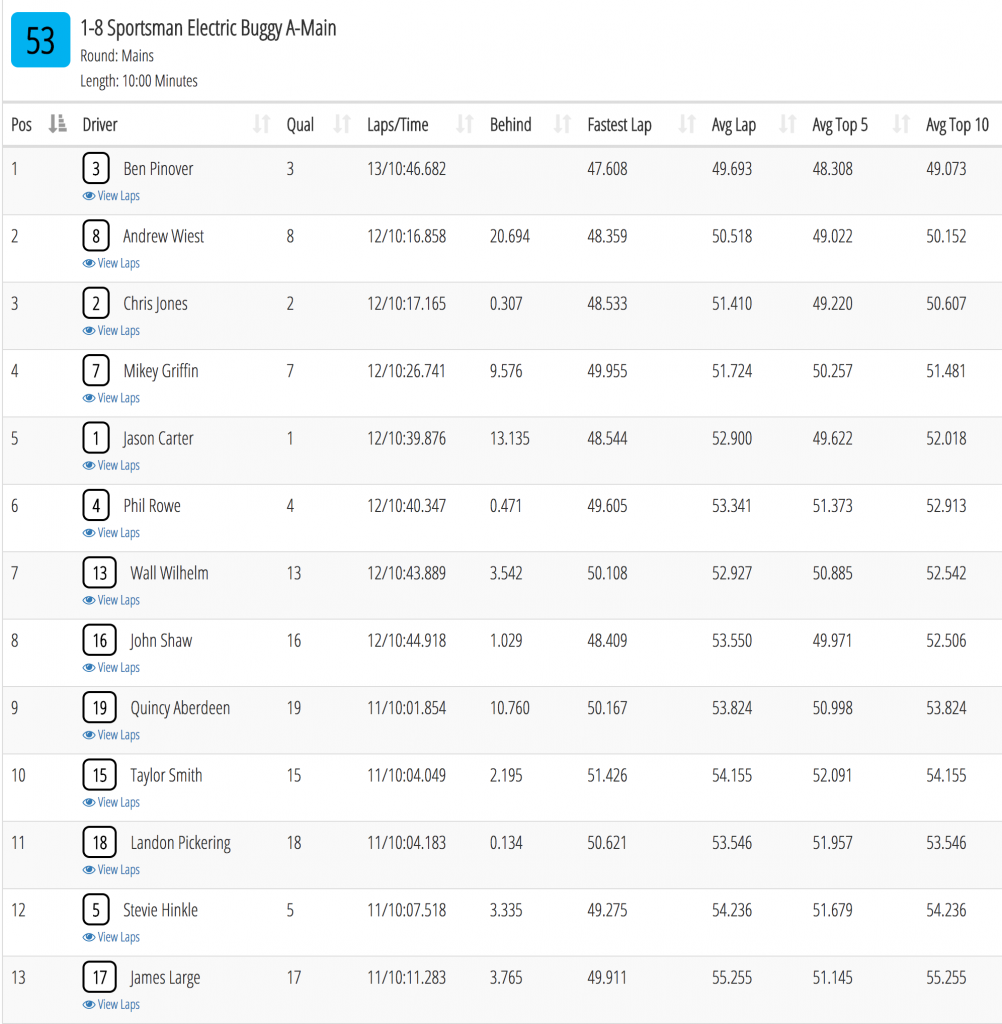Select driver name Quincy Aberdeen
This screenshot has height=1024, width=1002.
click(180, 708)
